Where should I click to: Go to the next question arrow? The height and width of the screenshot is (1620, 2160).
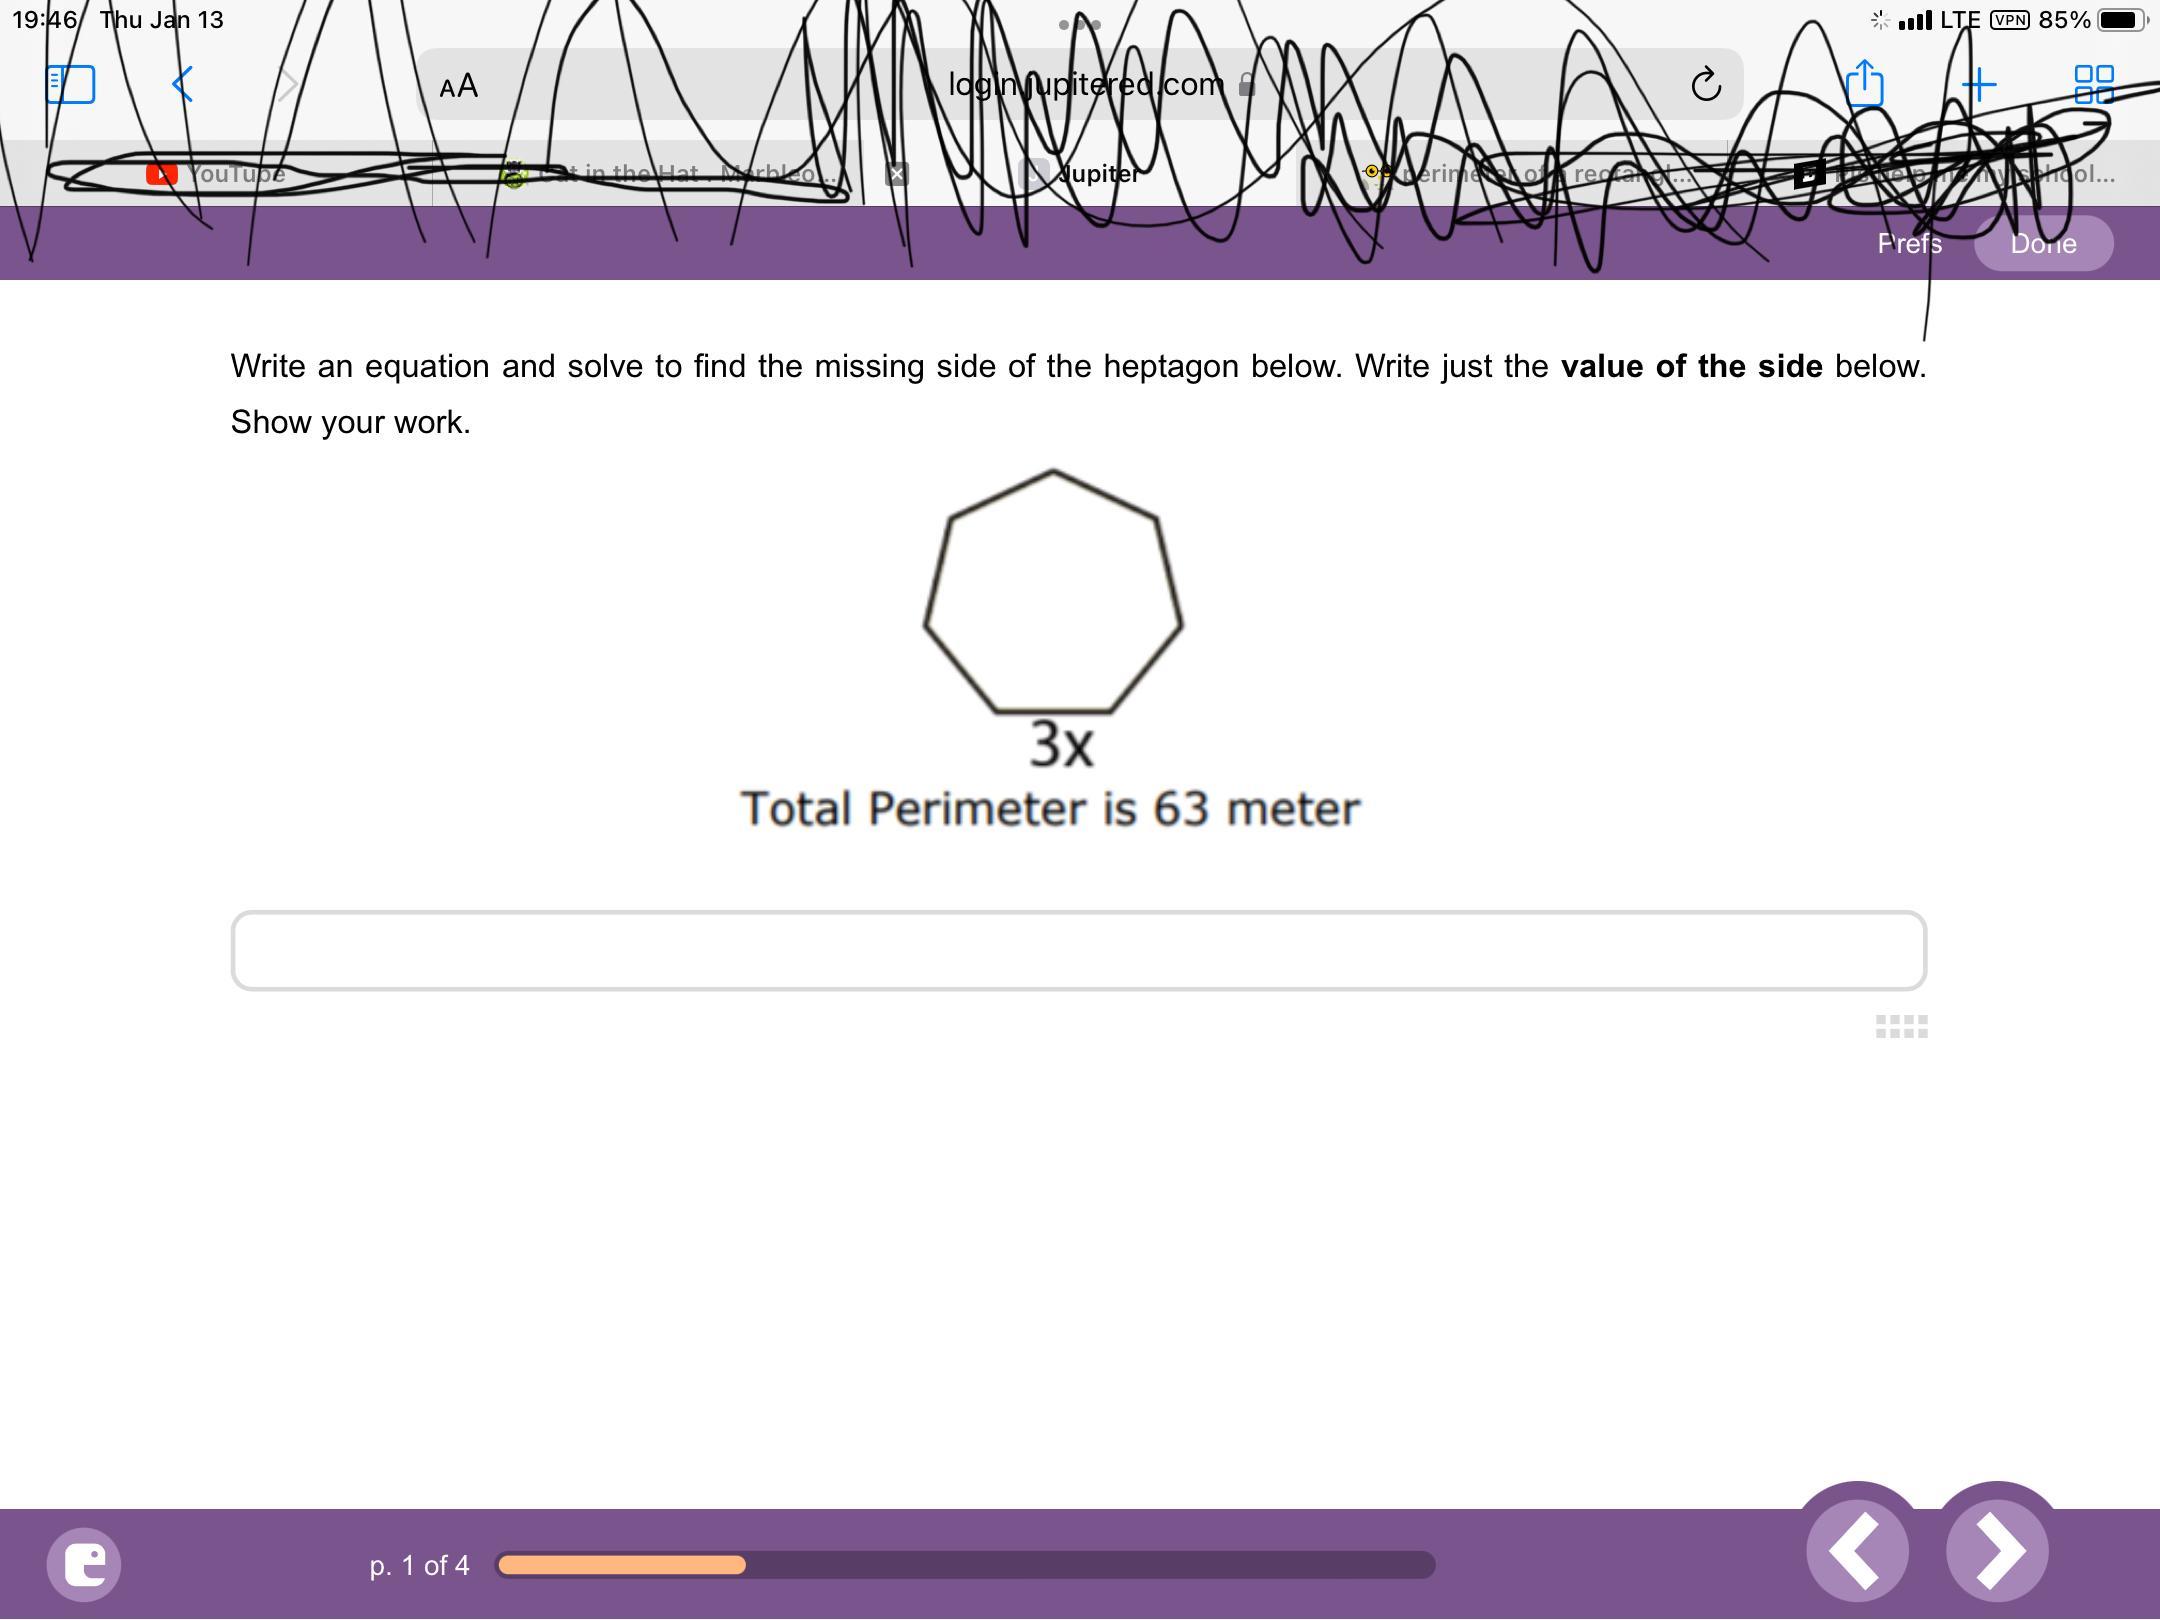point(1997,1551)
